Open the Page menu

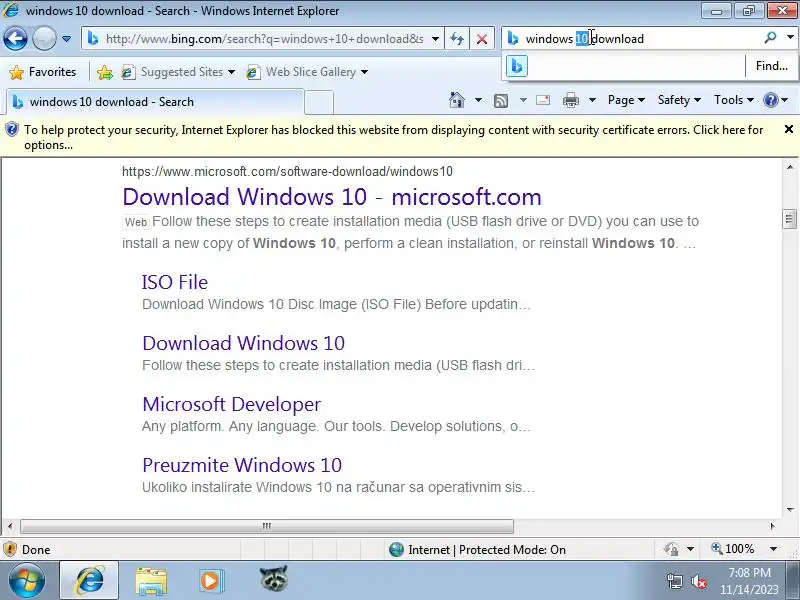point(626,100)
